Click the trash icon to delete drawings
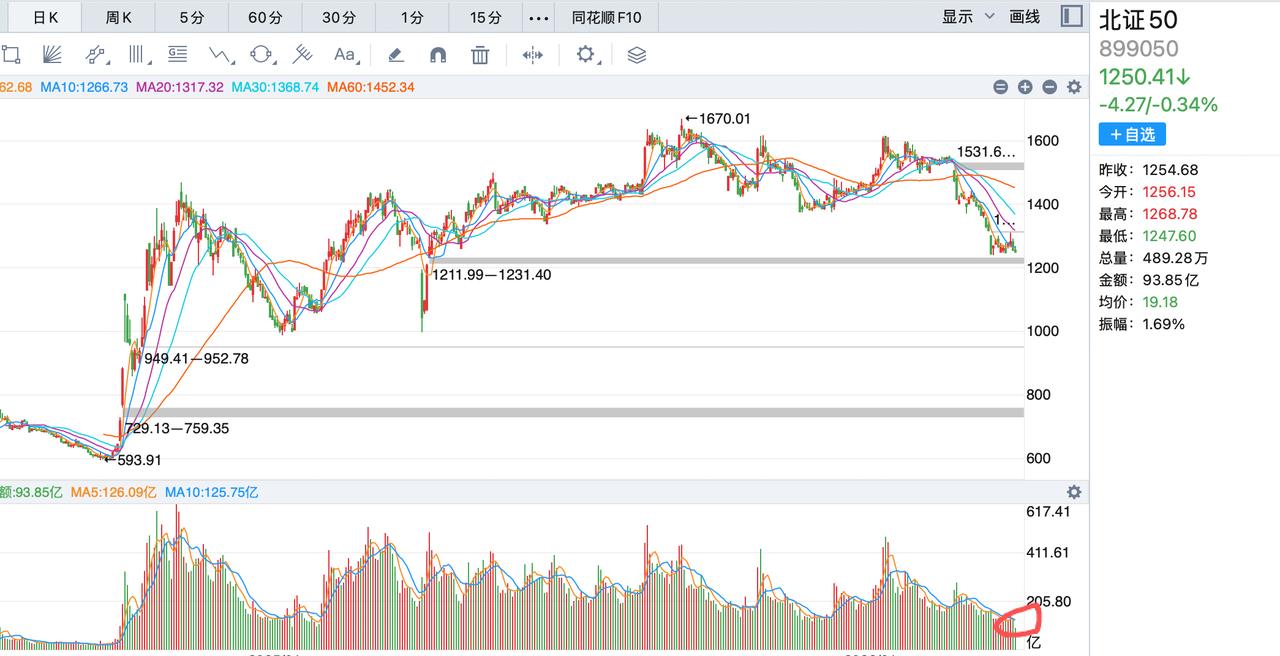Image resolution: width=1280 pixels, height=656 pixels. 480,55
